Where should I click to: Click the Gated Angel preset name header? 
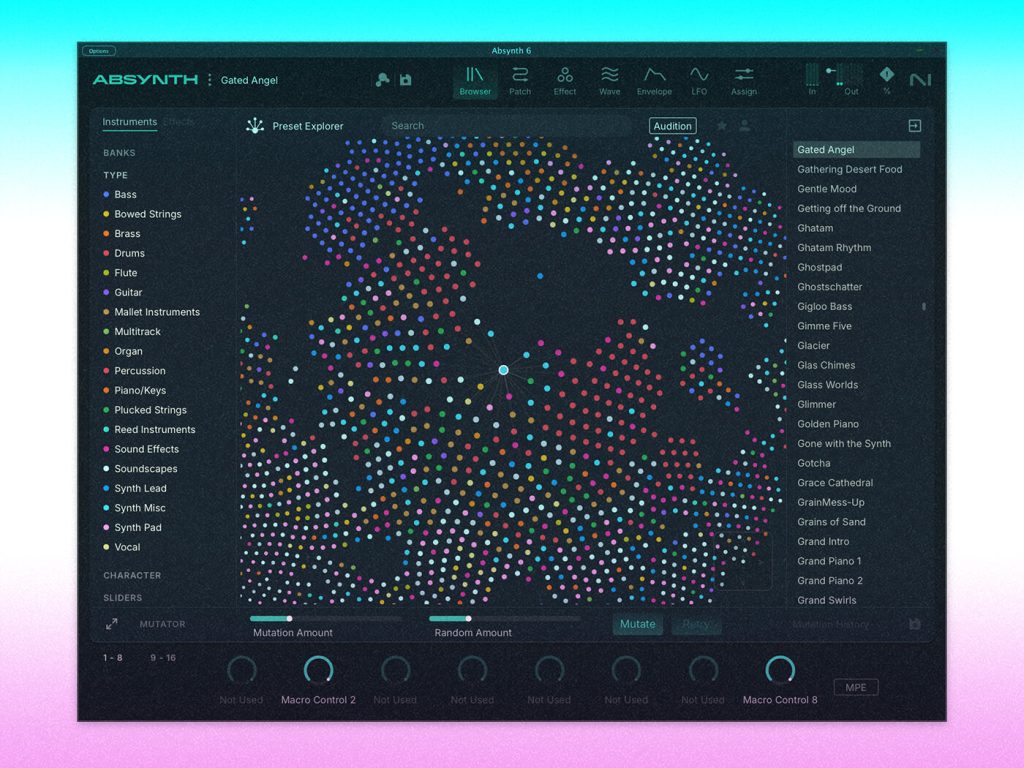coord(249,80)
